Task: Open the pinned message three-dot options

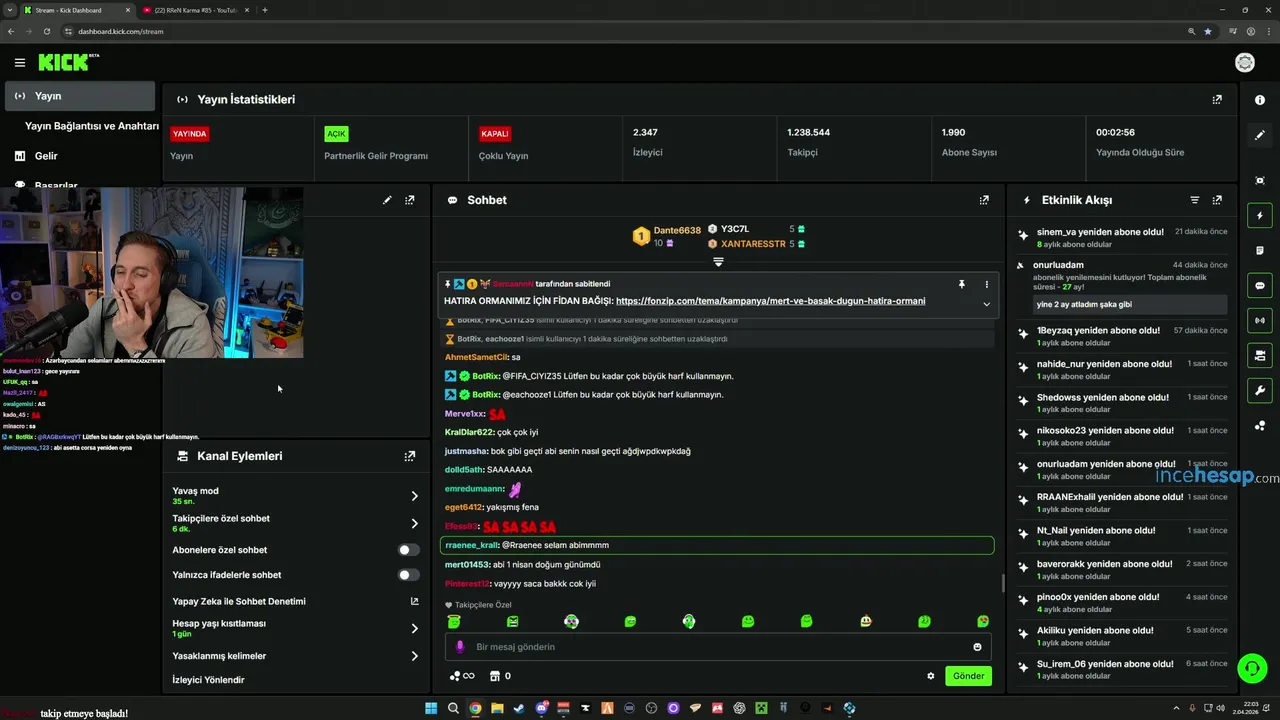Action: 987,284
